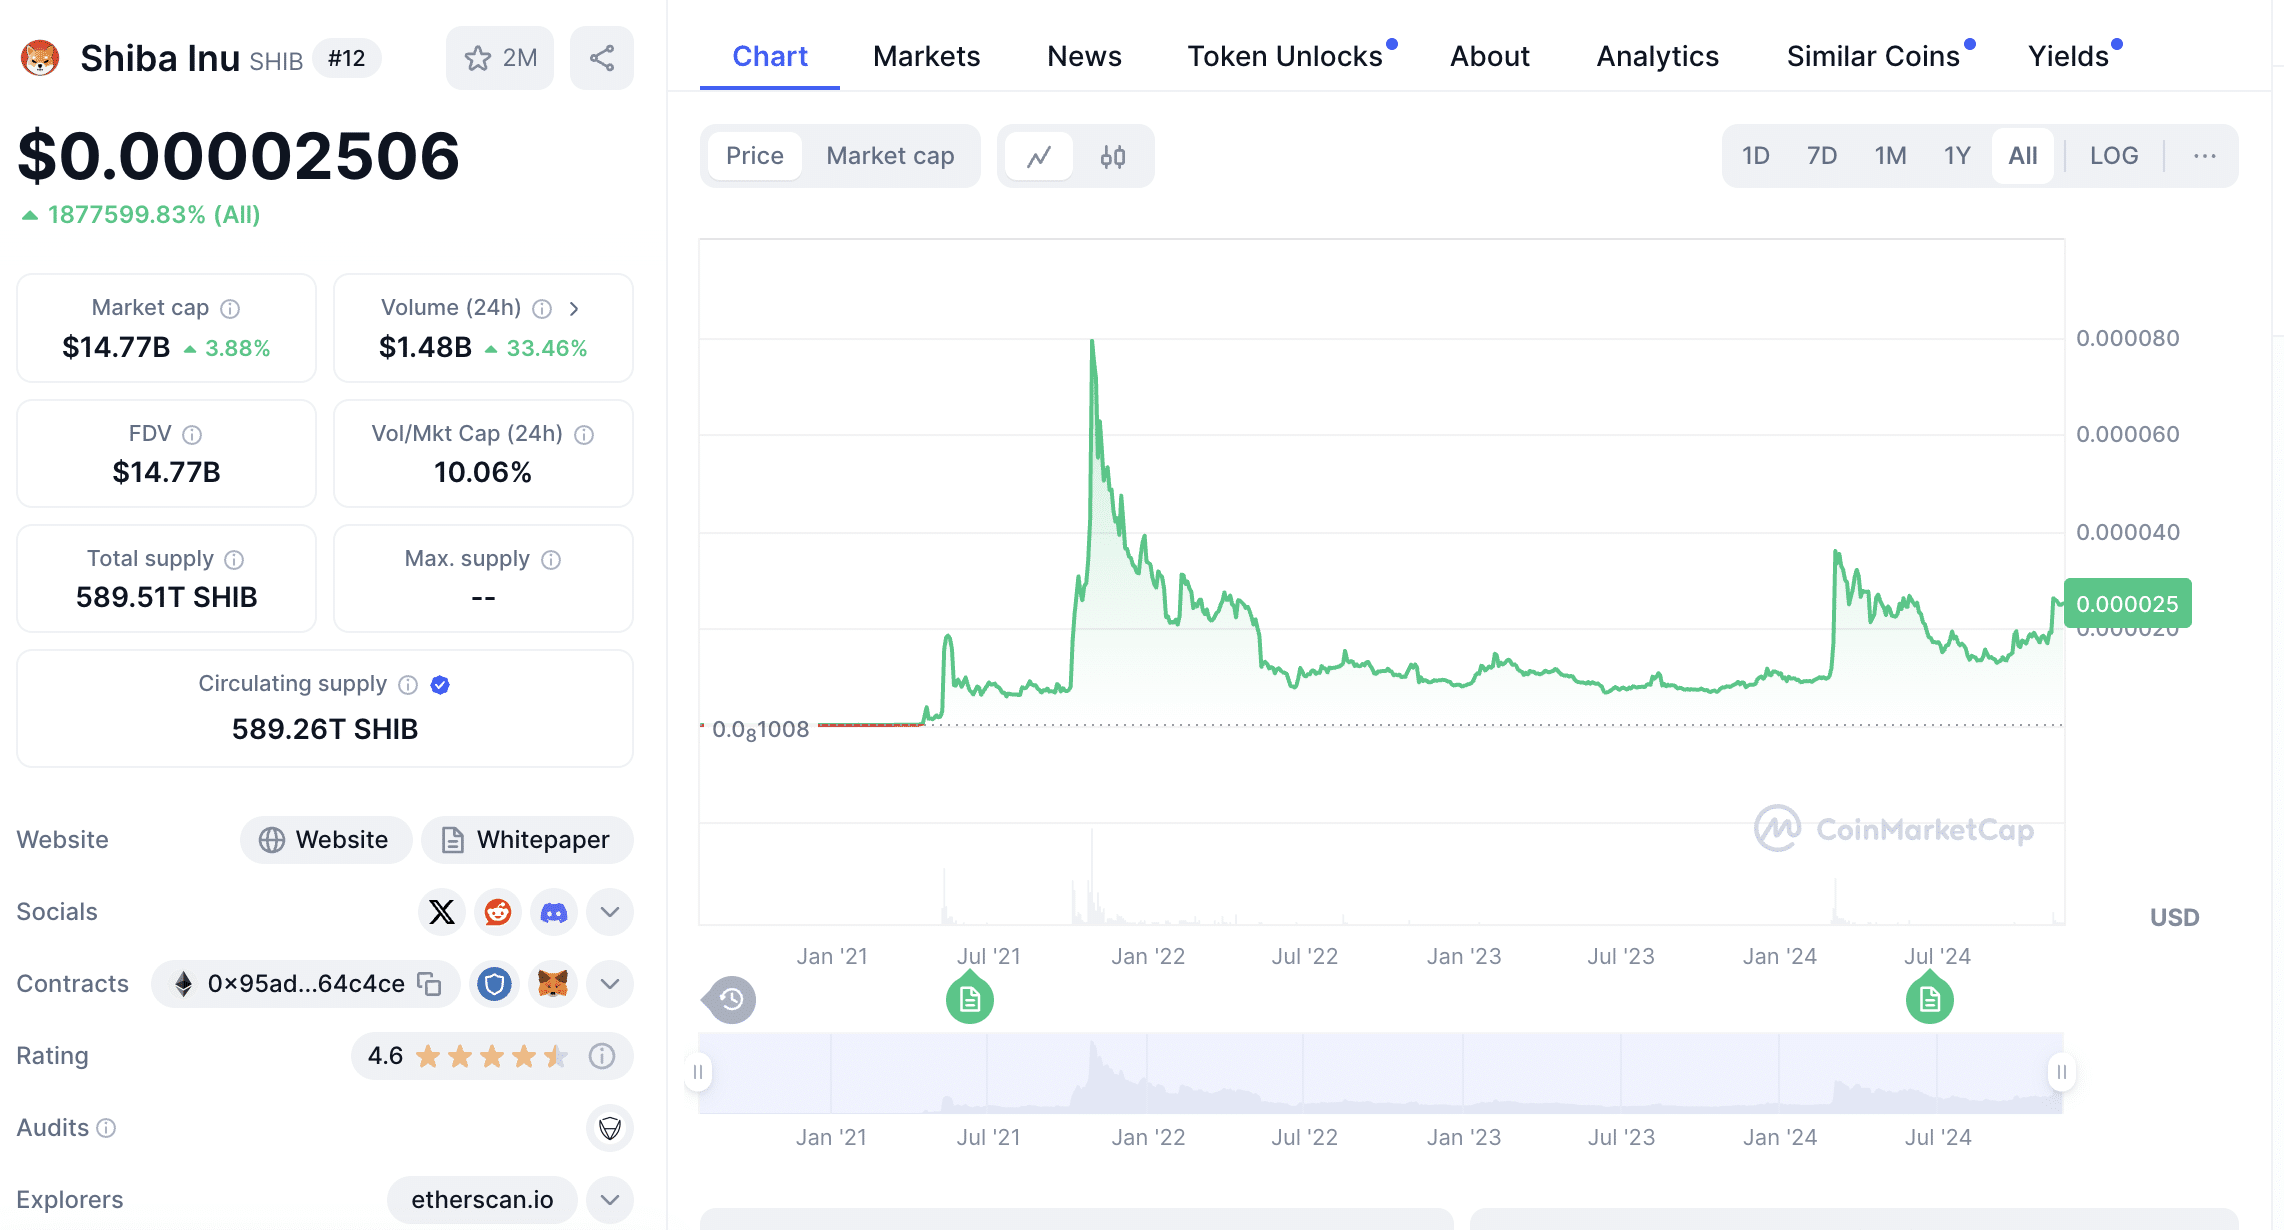2284x1230 pixels.
Task: Open Yields tab
Action: pyautogui.click(x=2068, y=56)
